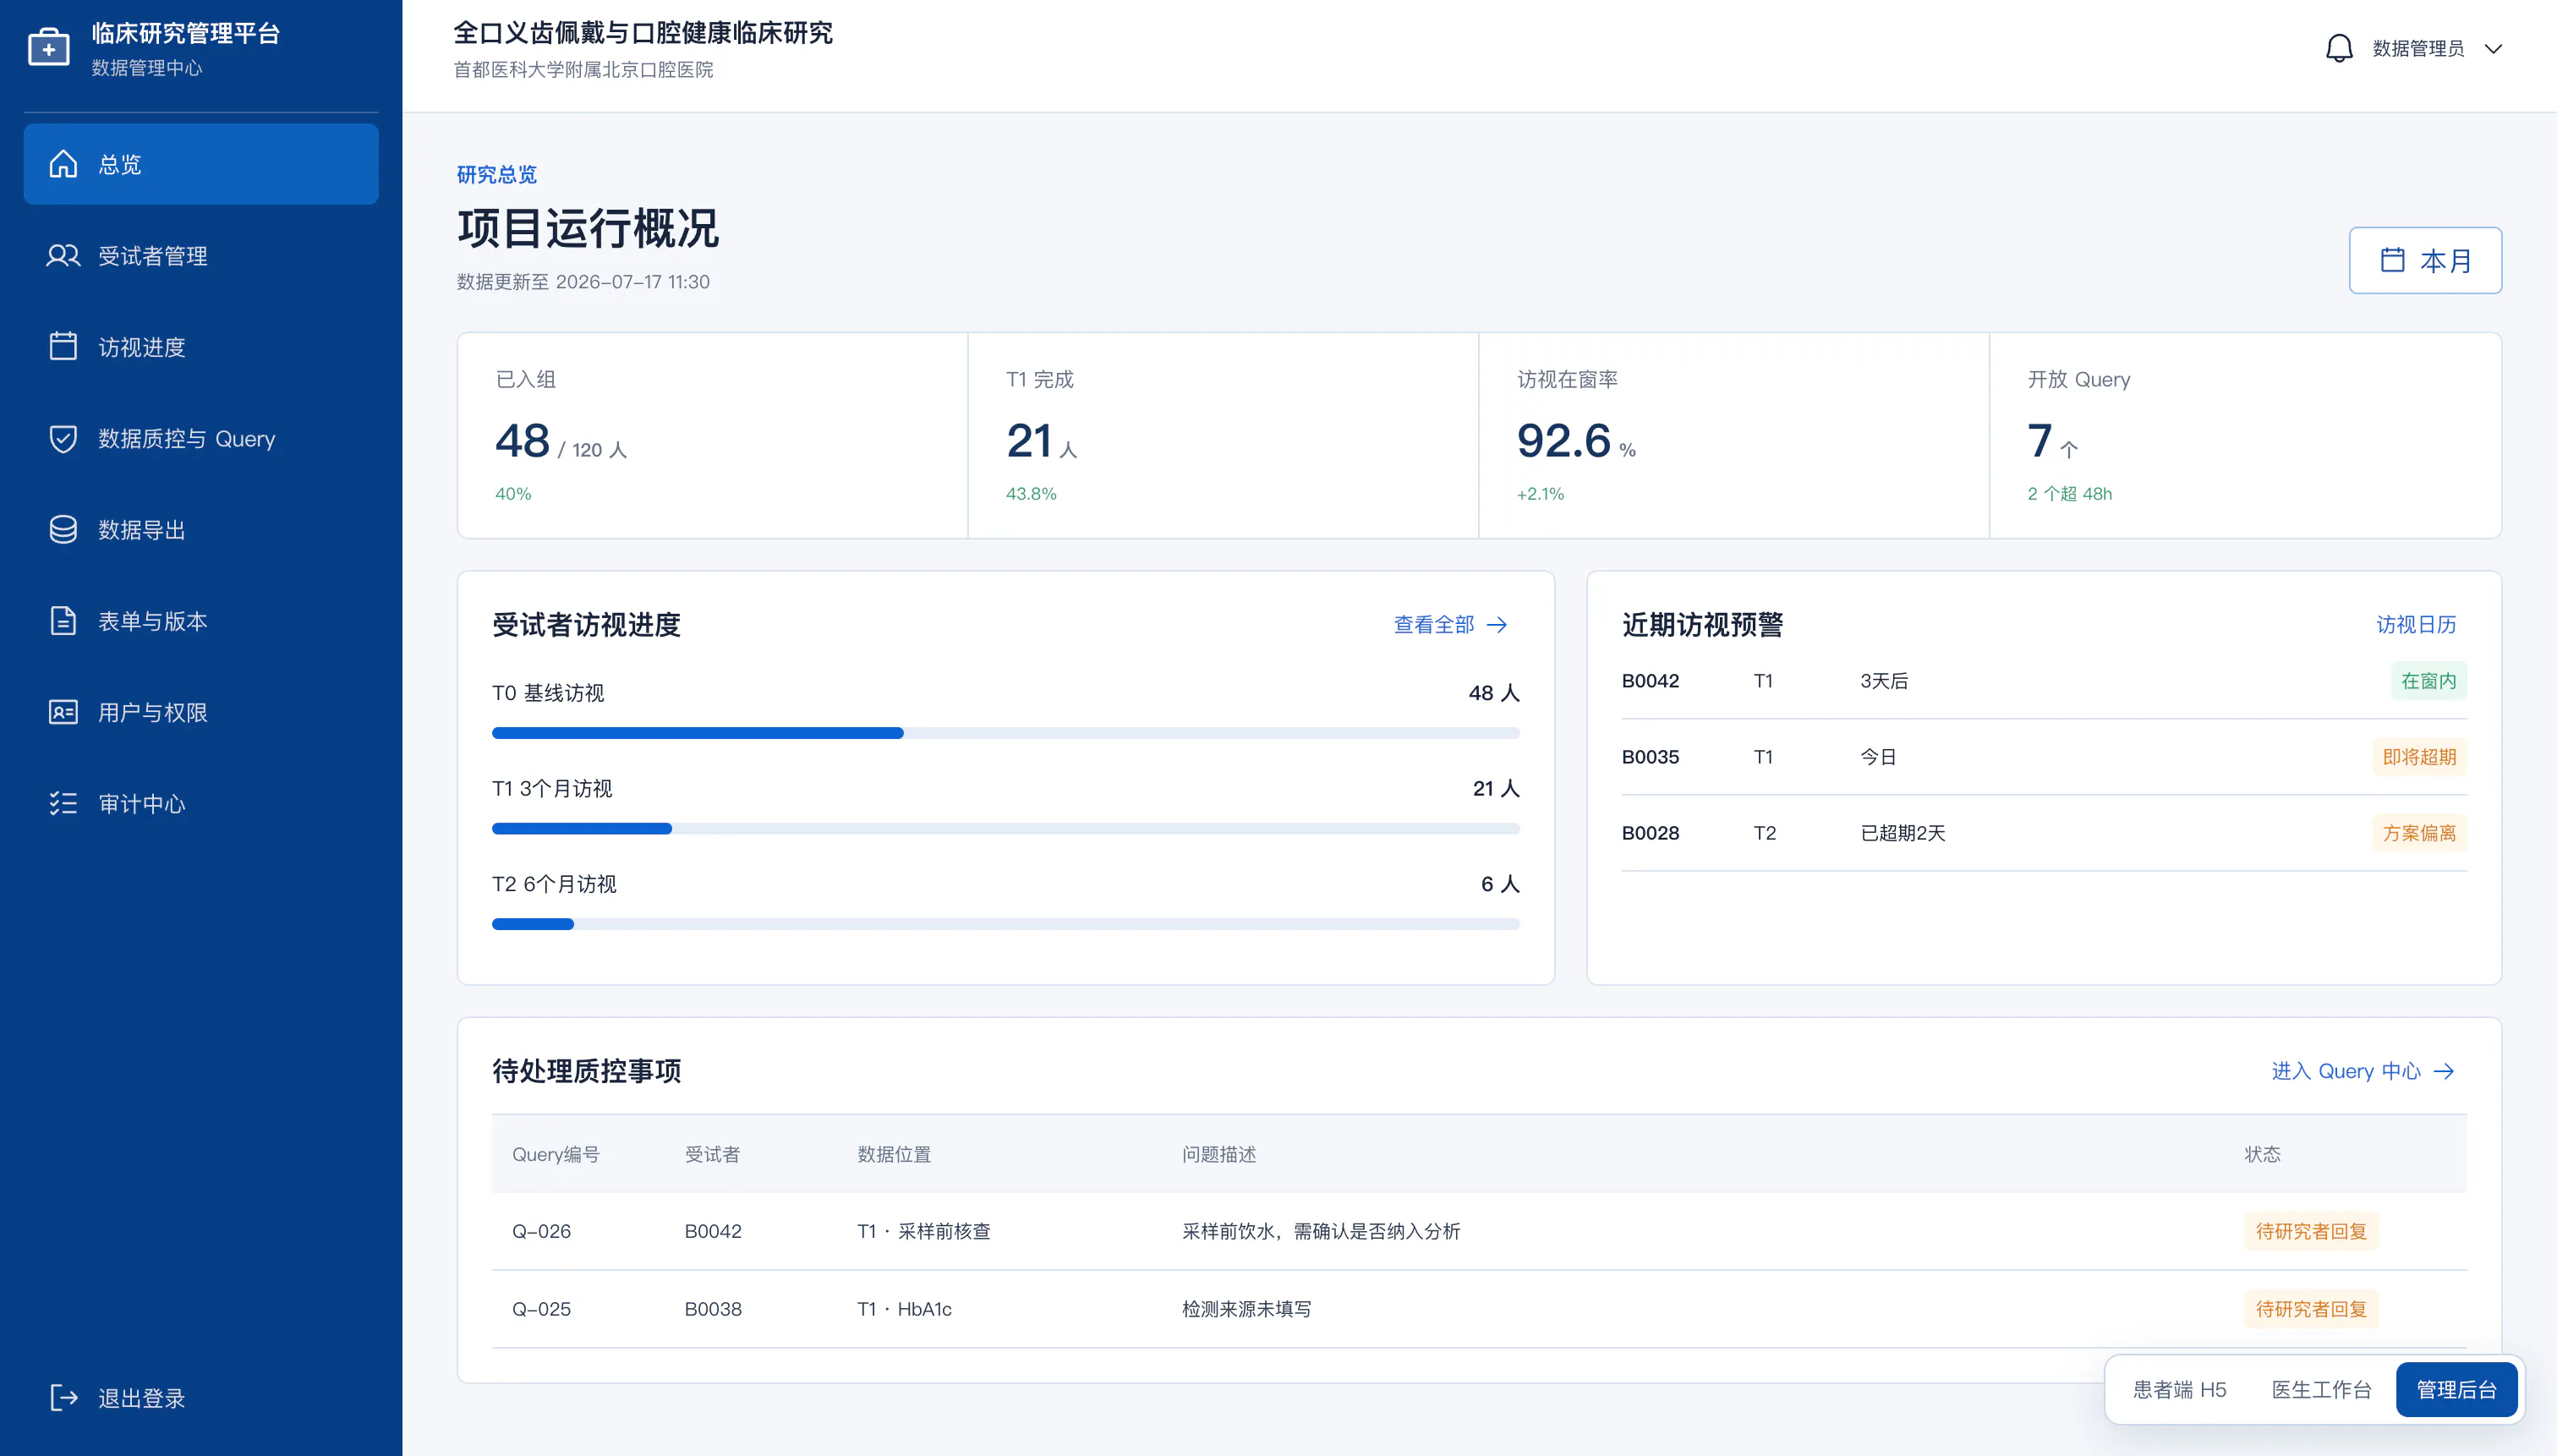Screen dimensions: 2557x1456
Task: Click 待研究者回复 status for Q-025
Action: 2311,1309
